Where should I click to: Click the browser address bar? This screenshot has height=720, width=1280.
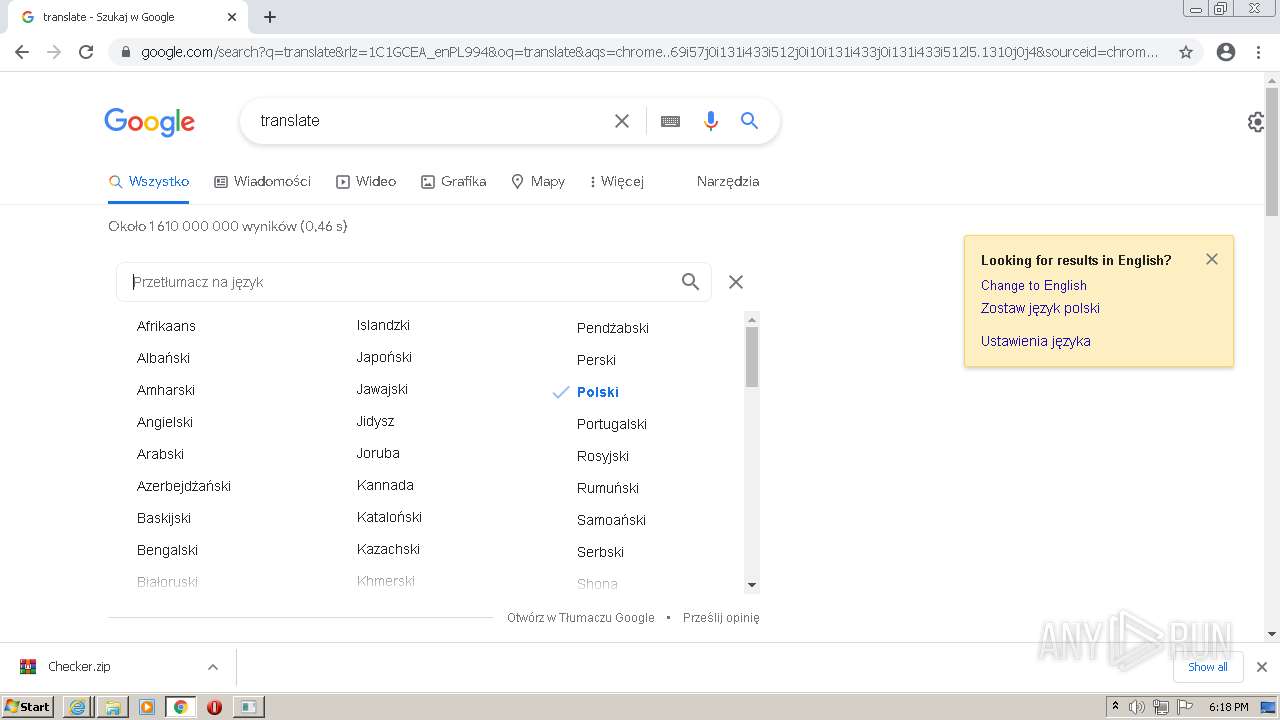point(650,52)
